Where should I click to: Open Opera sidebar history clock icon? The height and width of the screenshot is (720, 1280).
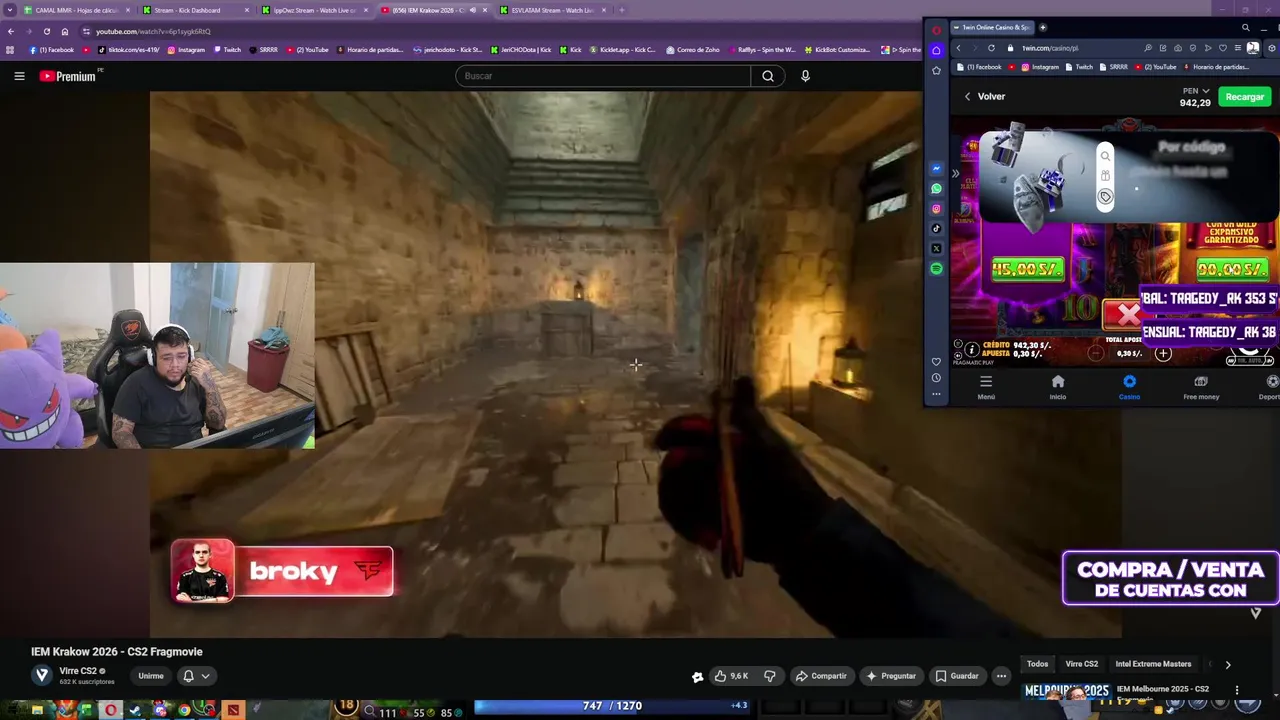pos(936,378)
